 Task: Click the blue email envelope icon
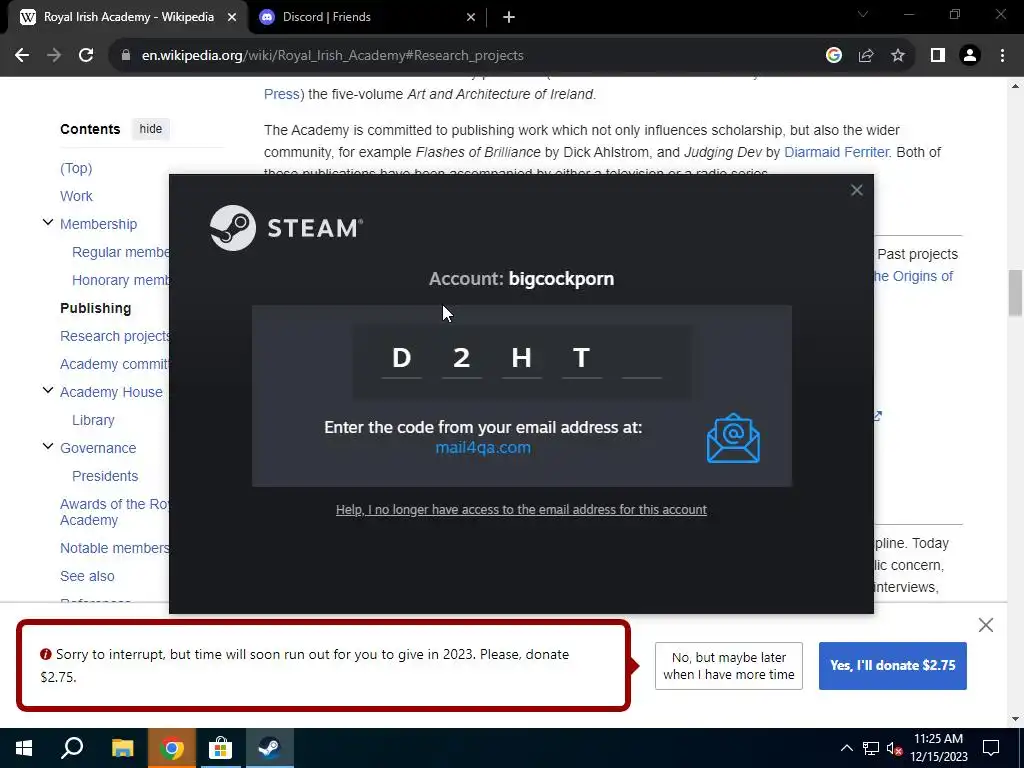pyautogui.click(x=733, y=438)
